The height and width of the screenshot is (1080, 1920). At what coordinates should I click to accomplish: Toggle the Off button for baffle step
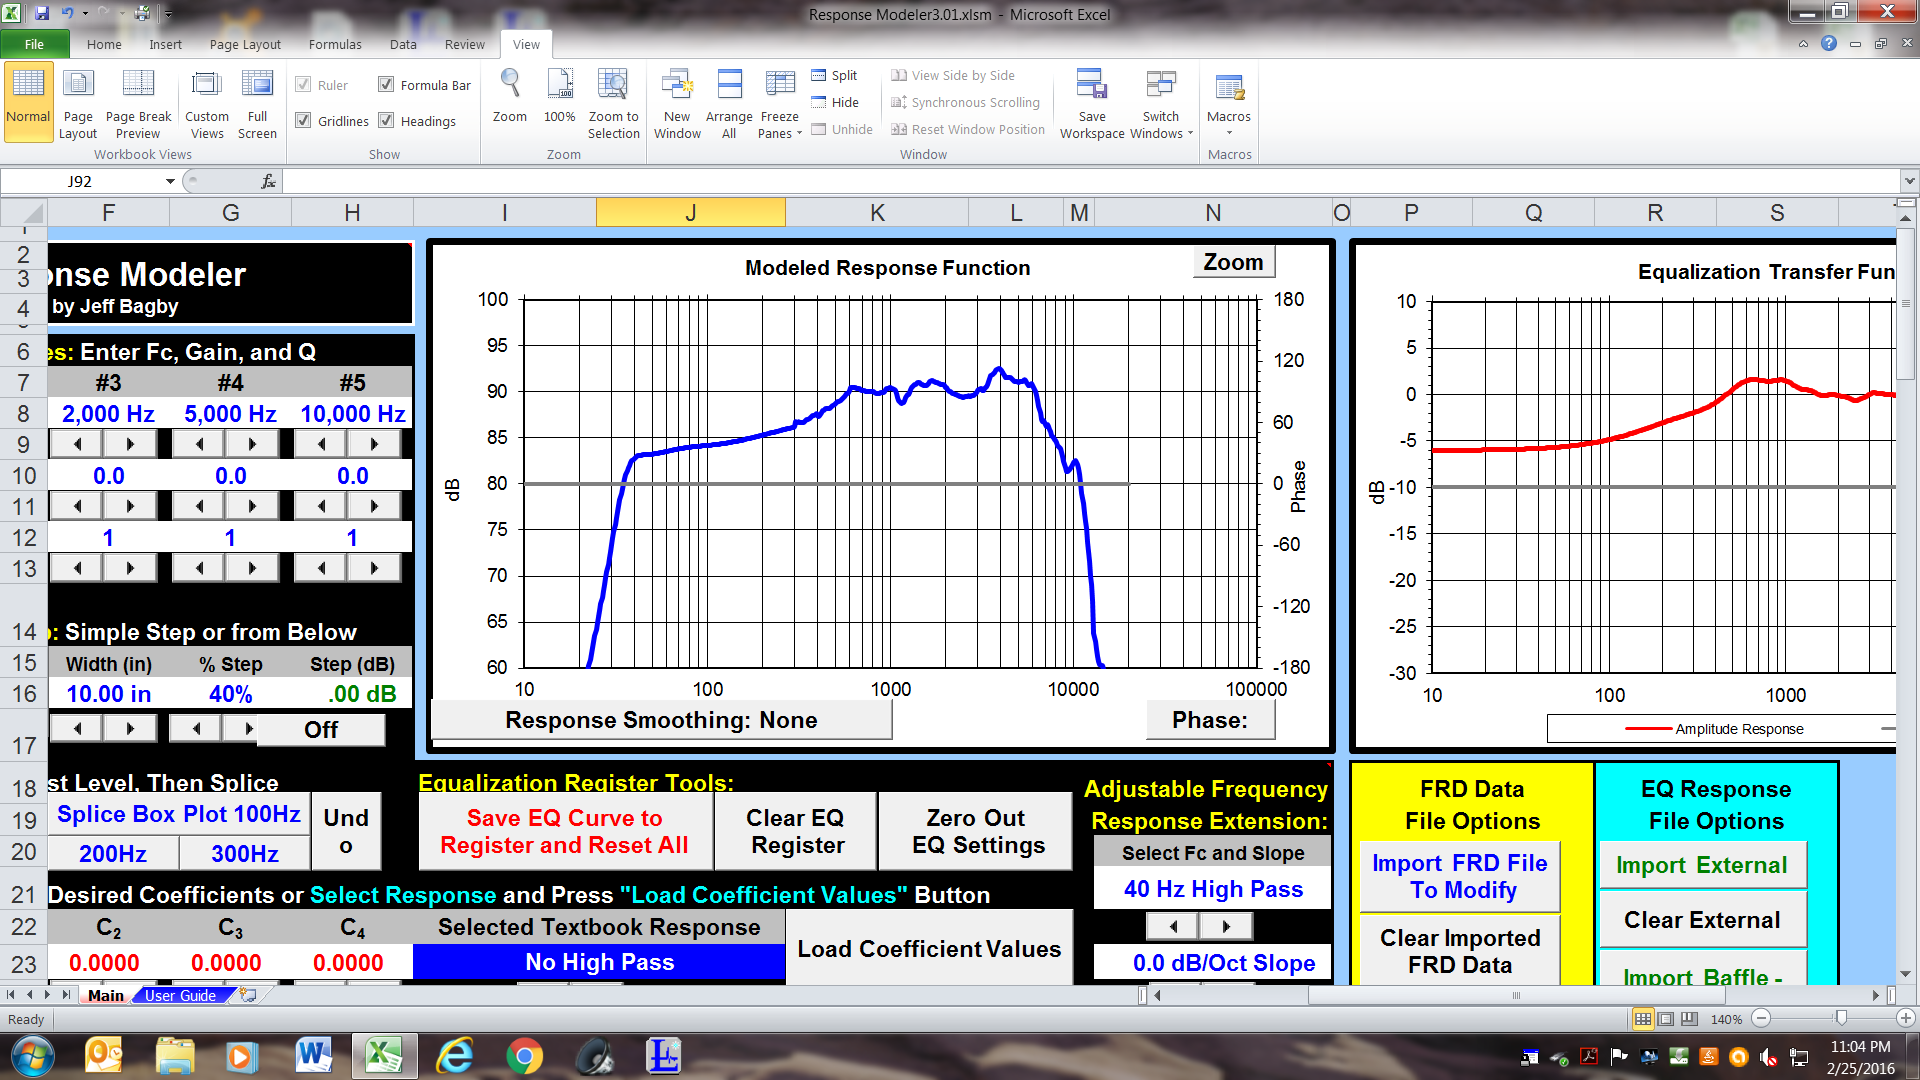(321, 730)
